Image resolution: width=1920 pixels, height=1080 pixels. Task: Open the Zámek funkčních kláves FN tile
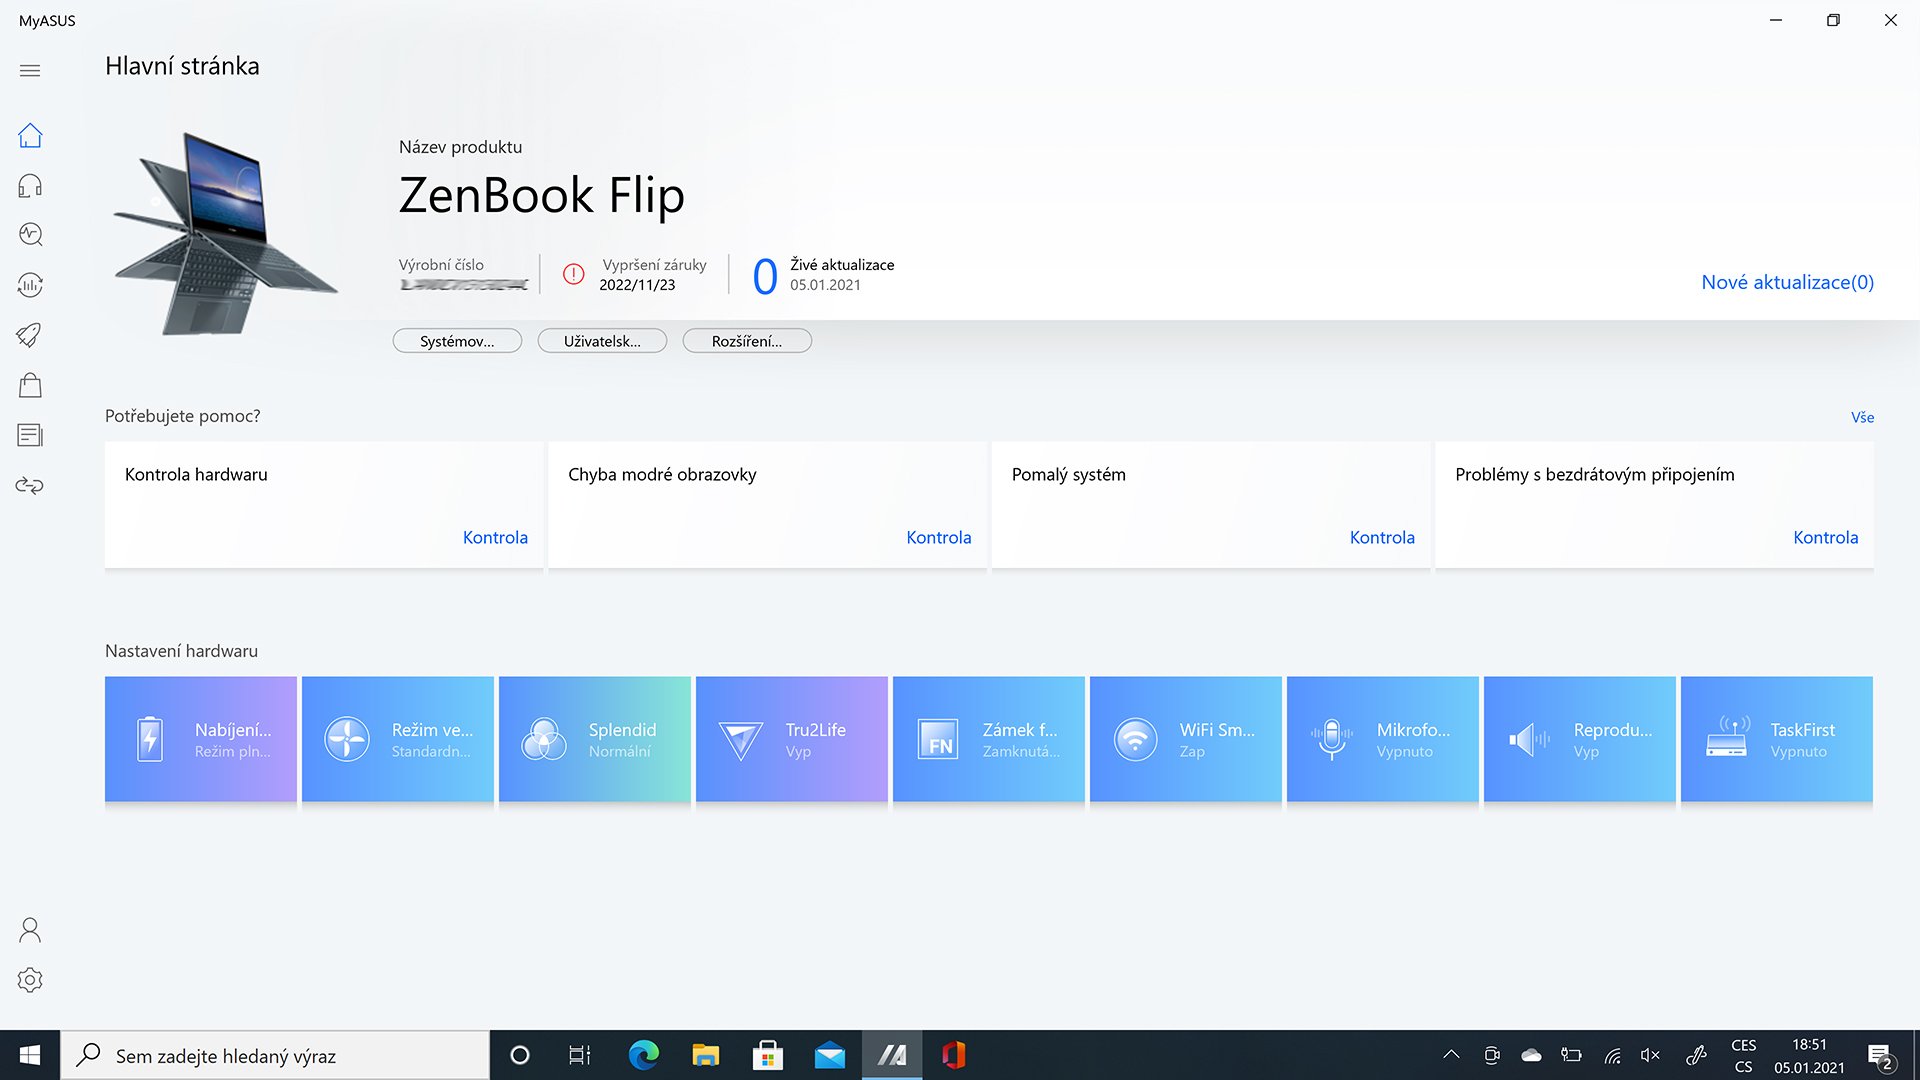[x=989, y=739]
